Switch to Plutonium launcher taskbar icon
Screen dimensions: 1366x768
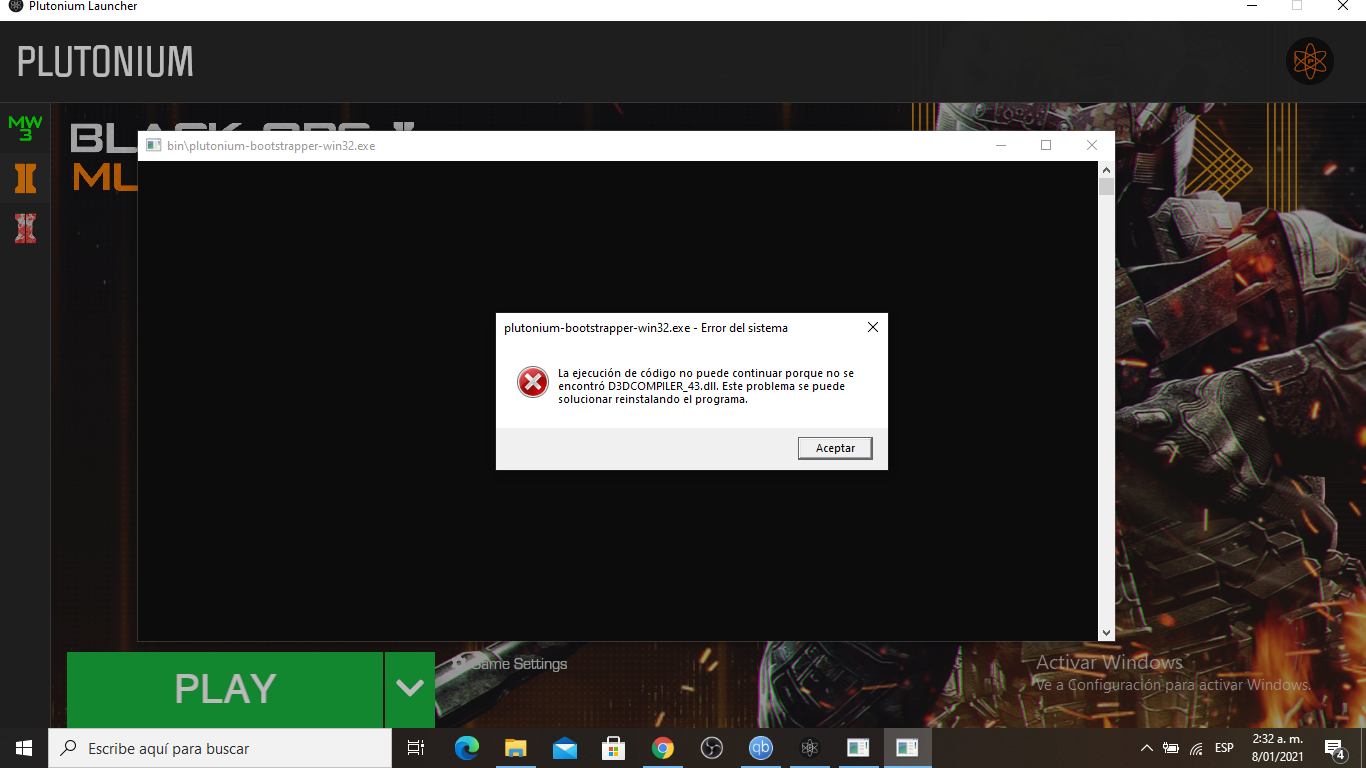point(809,748)
